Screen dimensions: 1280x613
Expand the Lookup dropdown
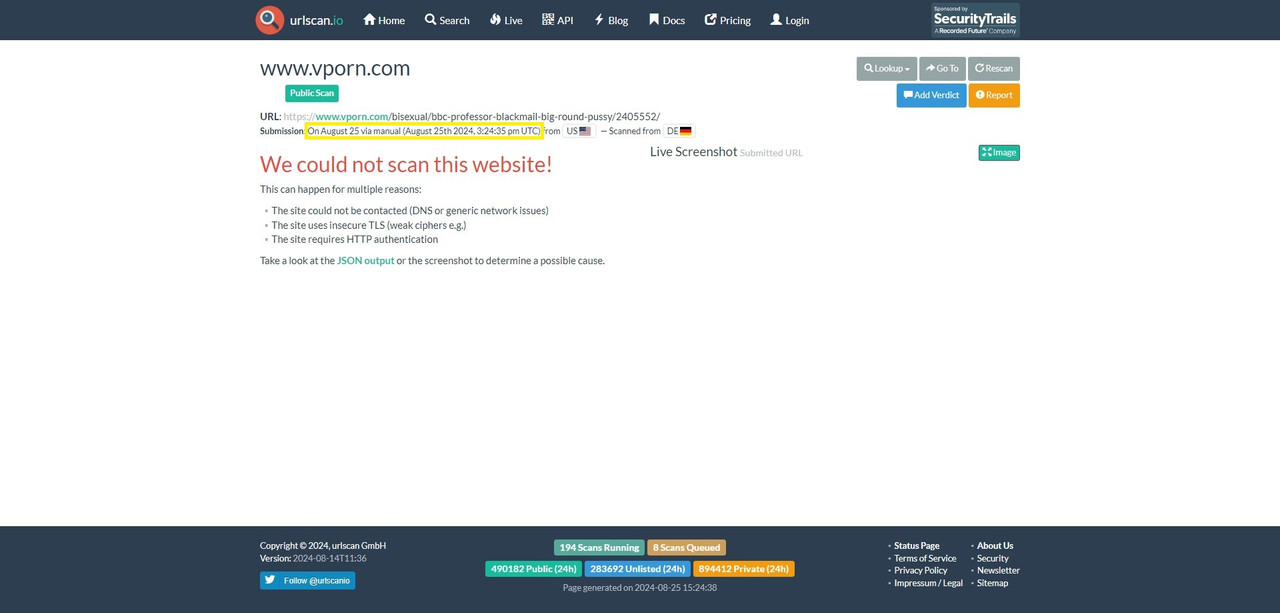tap(887, 68)
